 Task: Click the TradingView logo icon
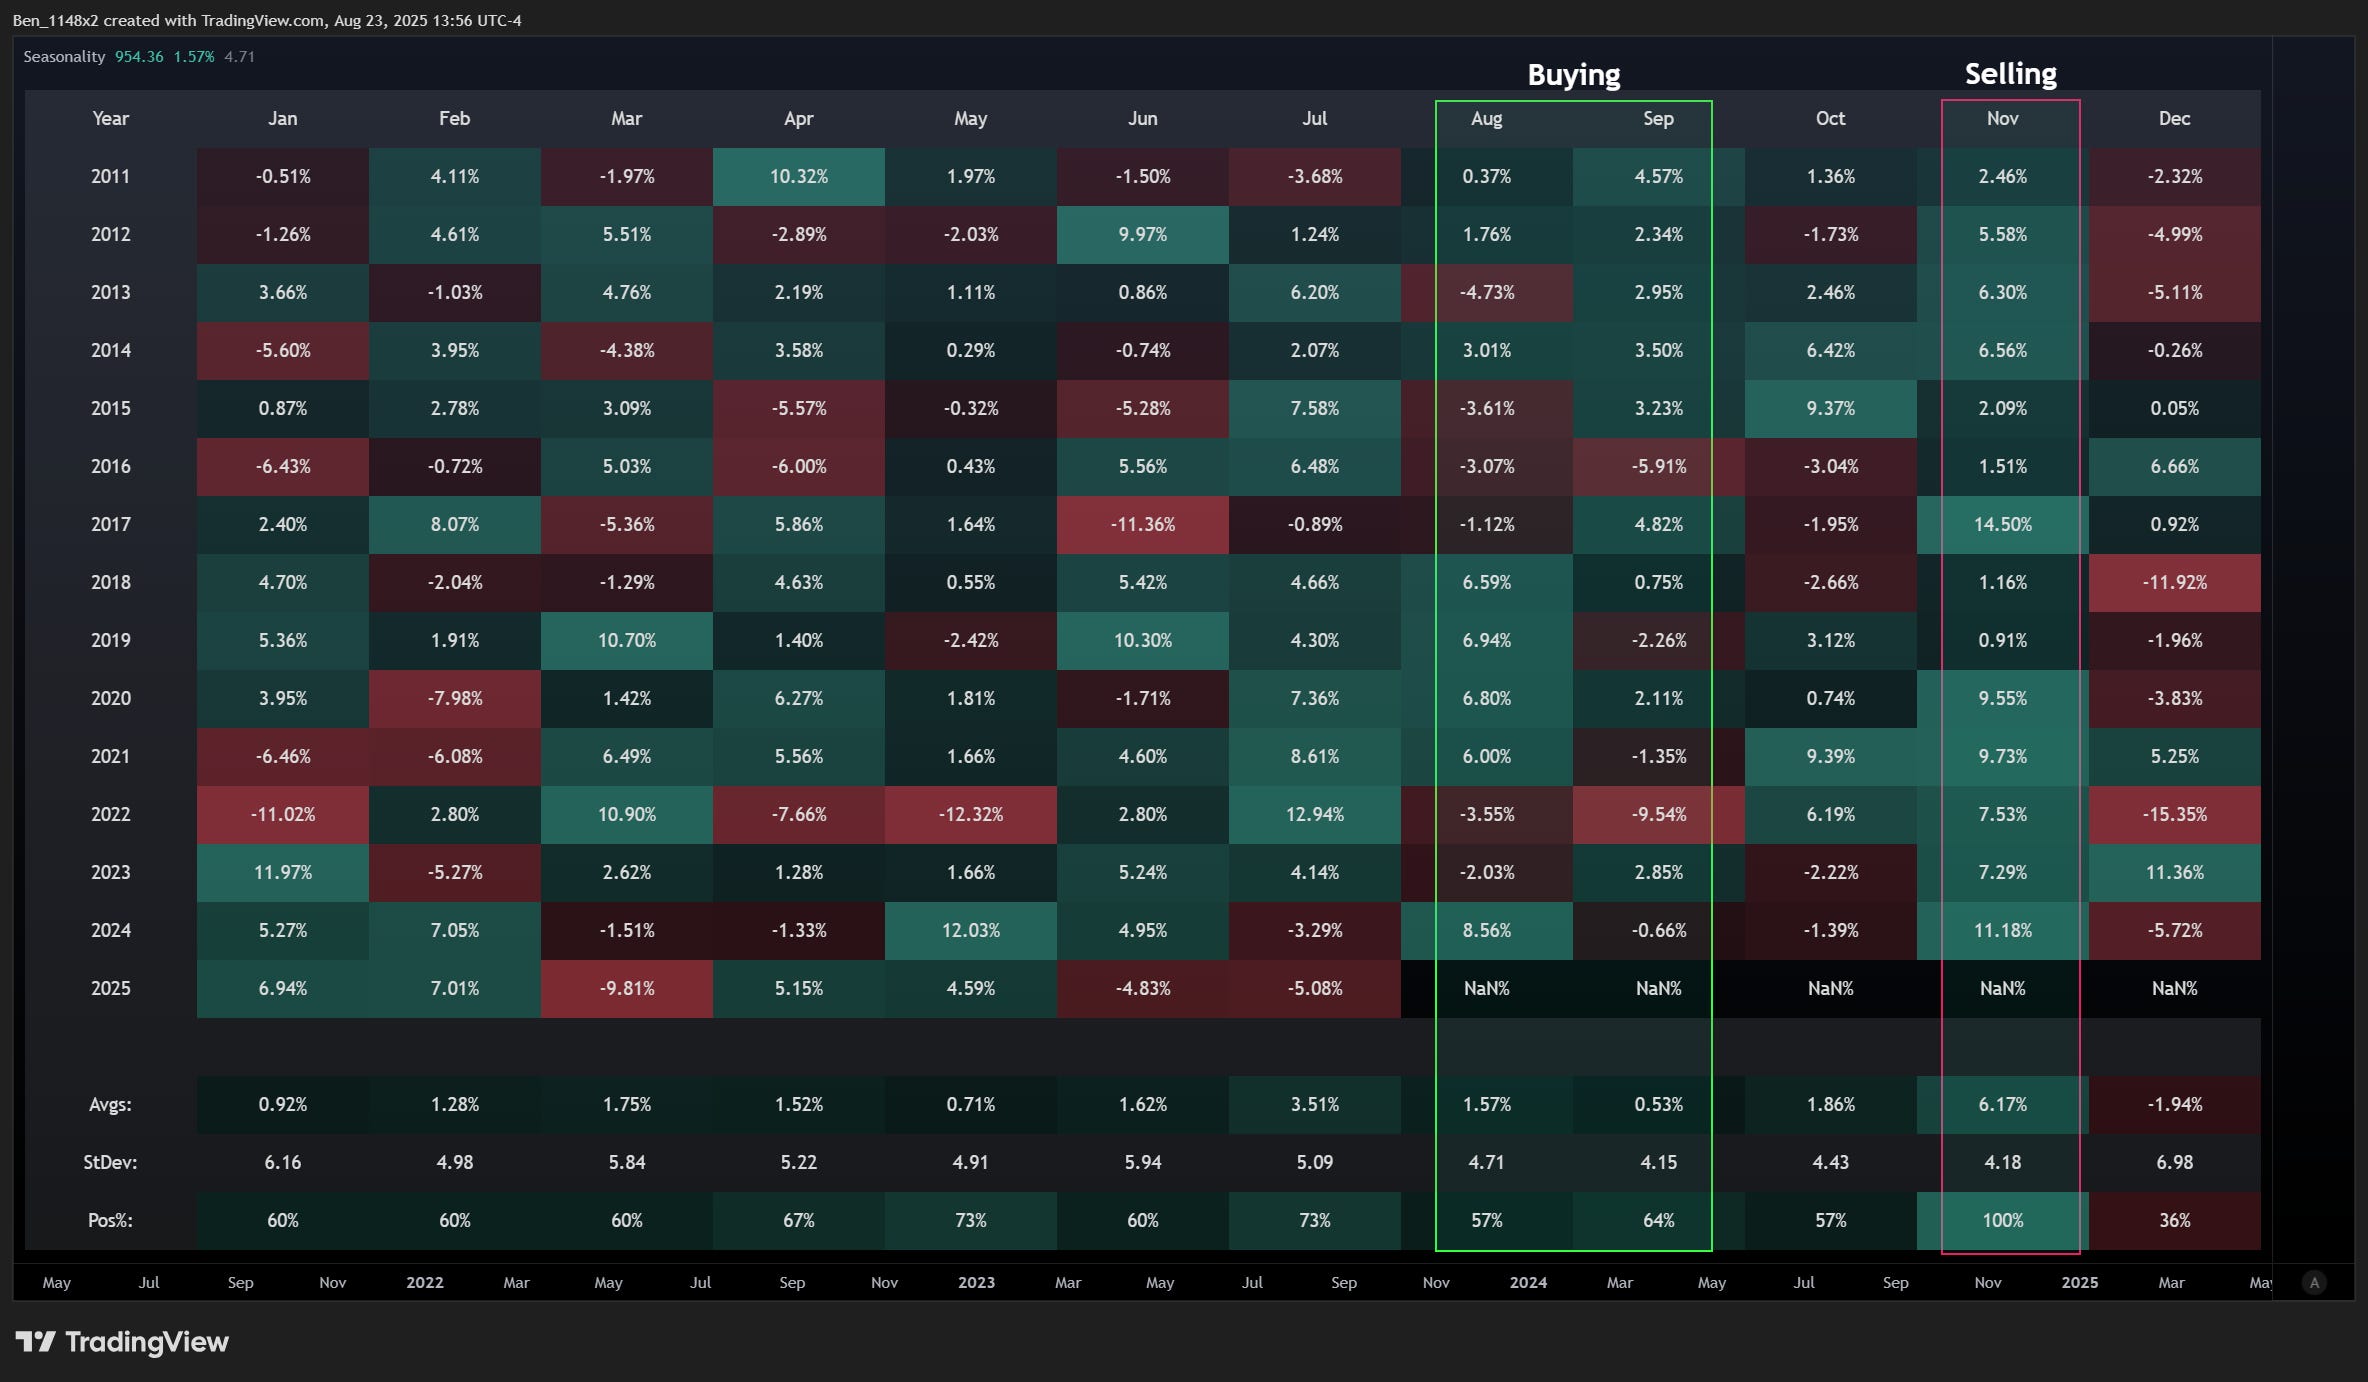pyautogui.click(x=35, y=1342)
